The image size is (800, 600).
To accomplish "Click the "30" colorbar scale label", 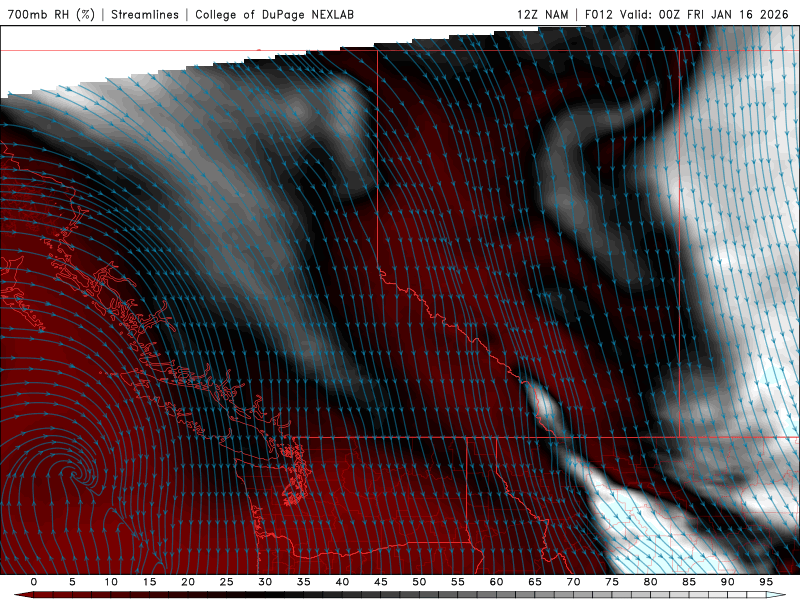I will (x=265, y=582).
